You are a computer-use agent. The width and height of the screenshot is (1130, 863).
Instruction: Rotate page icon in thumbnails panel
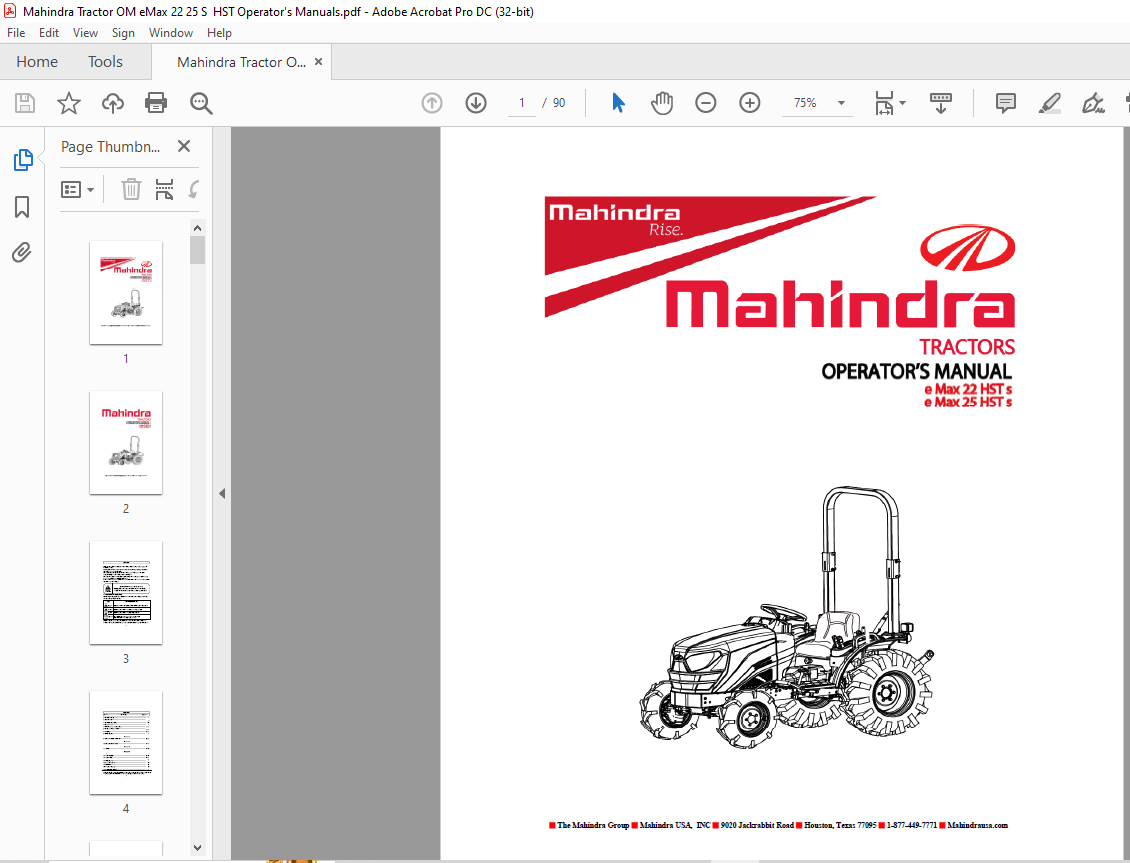193,189
